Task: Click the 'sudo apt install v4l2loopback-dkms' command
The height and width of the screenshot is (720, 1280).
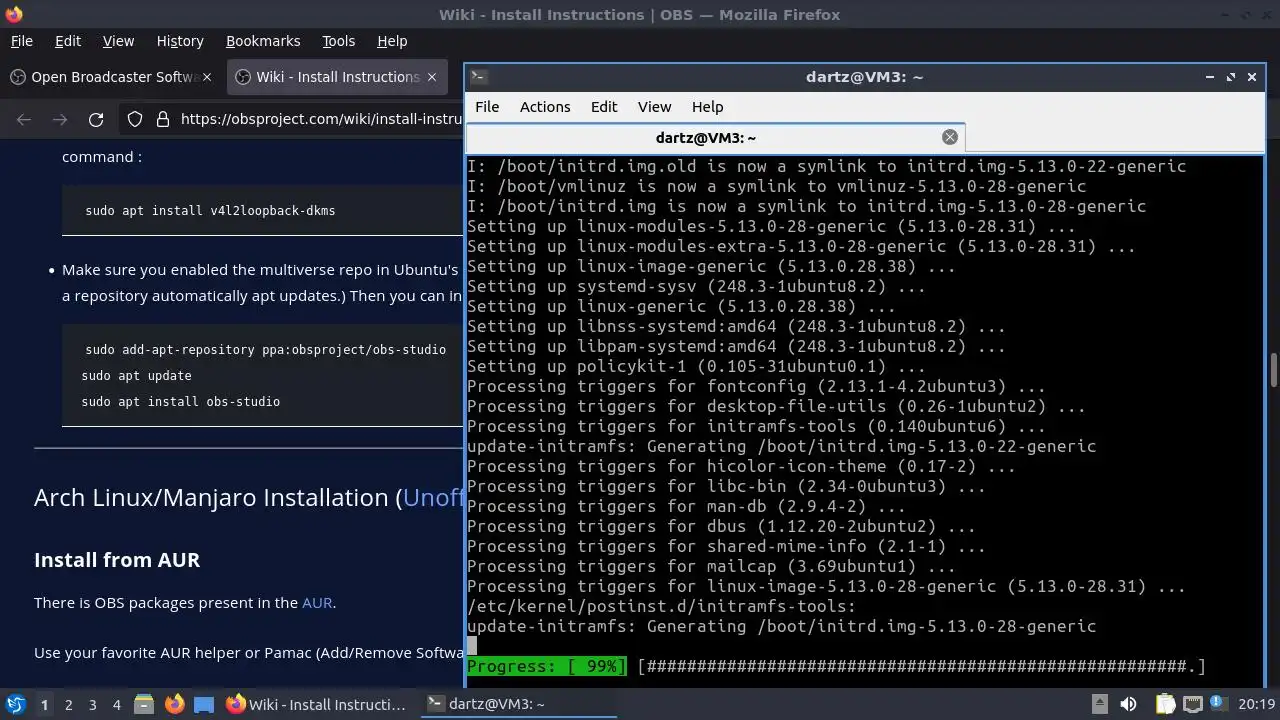Action: [210, 211]
